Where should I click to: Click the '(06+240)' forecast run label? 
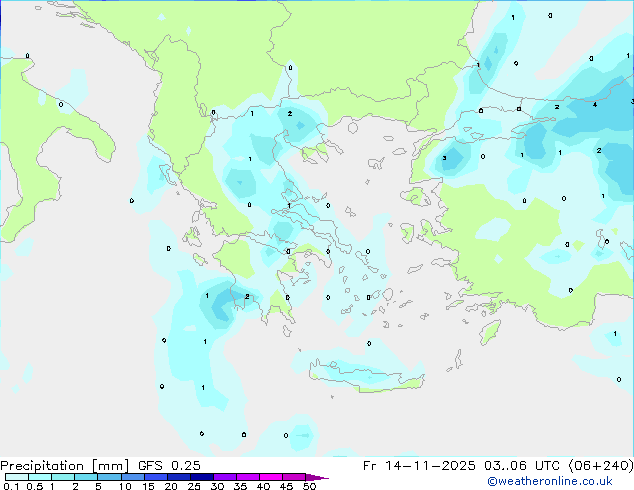click(601, 466)
